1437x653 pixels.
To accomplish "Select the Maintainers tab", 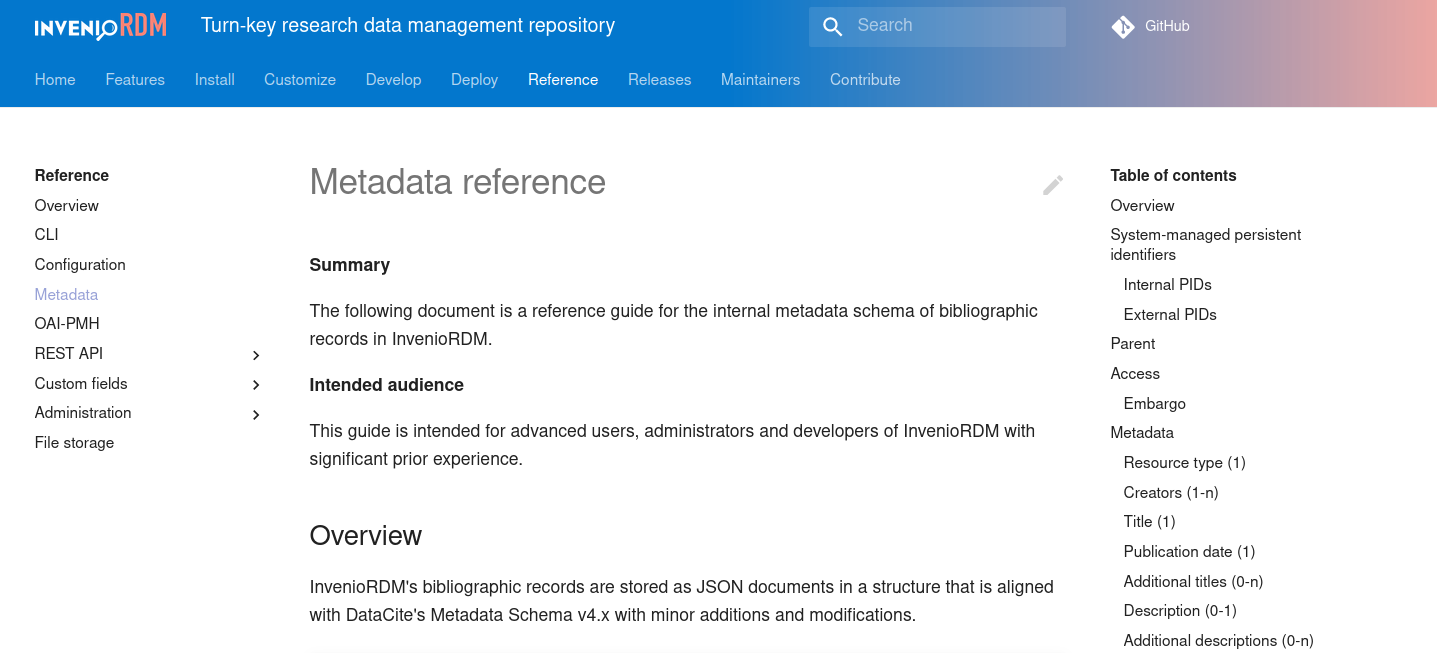I will tap(760, 80).
